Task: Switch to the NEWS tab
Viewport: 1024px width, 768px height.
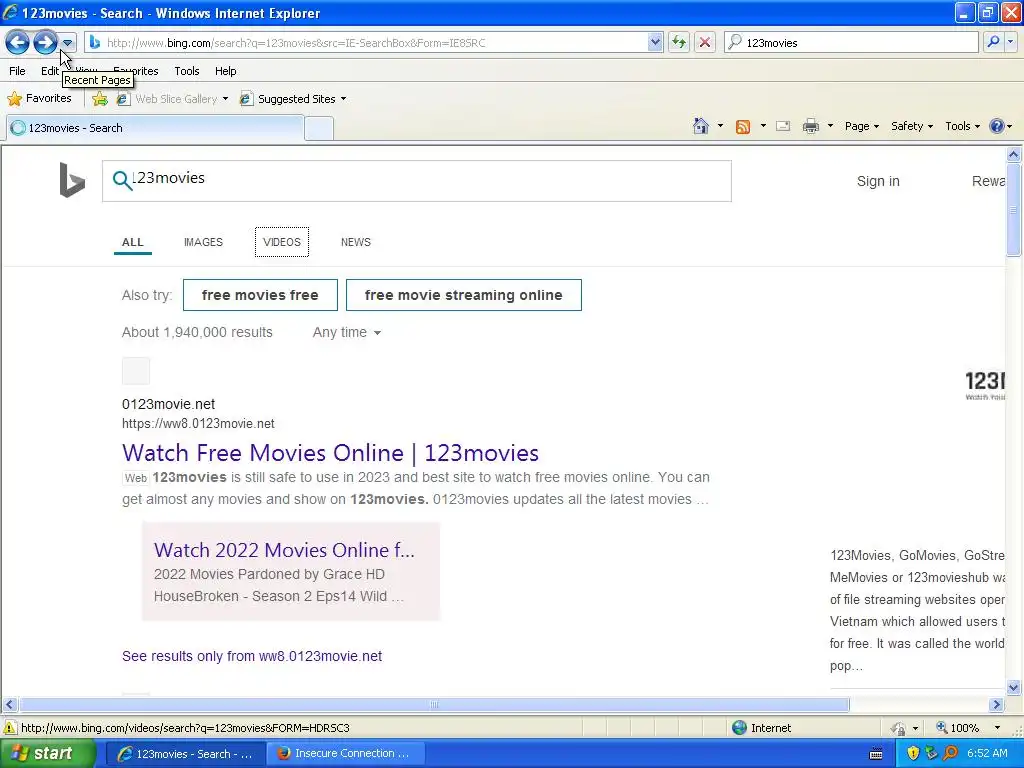Action: 356,242
